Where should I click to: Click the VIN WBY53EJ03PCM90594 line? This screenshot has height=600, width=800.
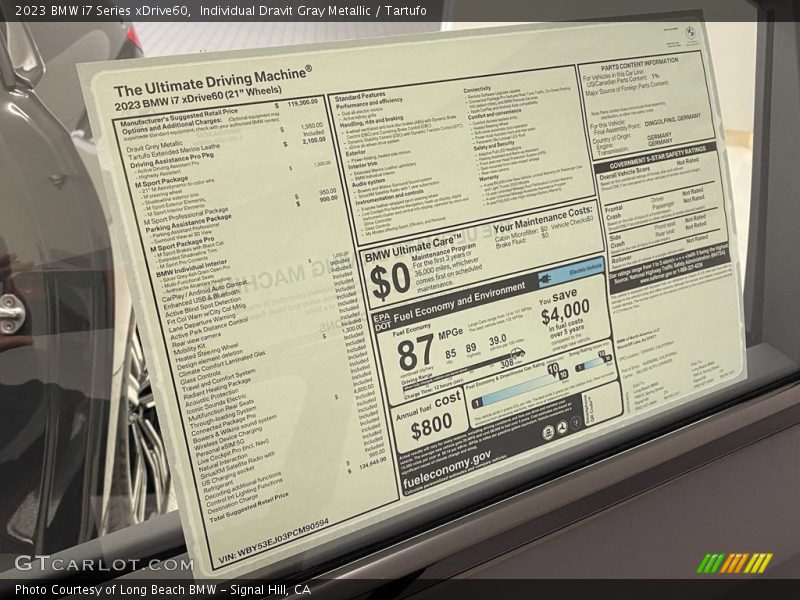(273, 540)
